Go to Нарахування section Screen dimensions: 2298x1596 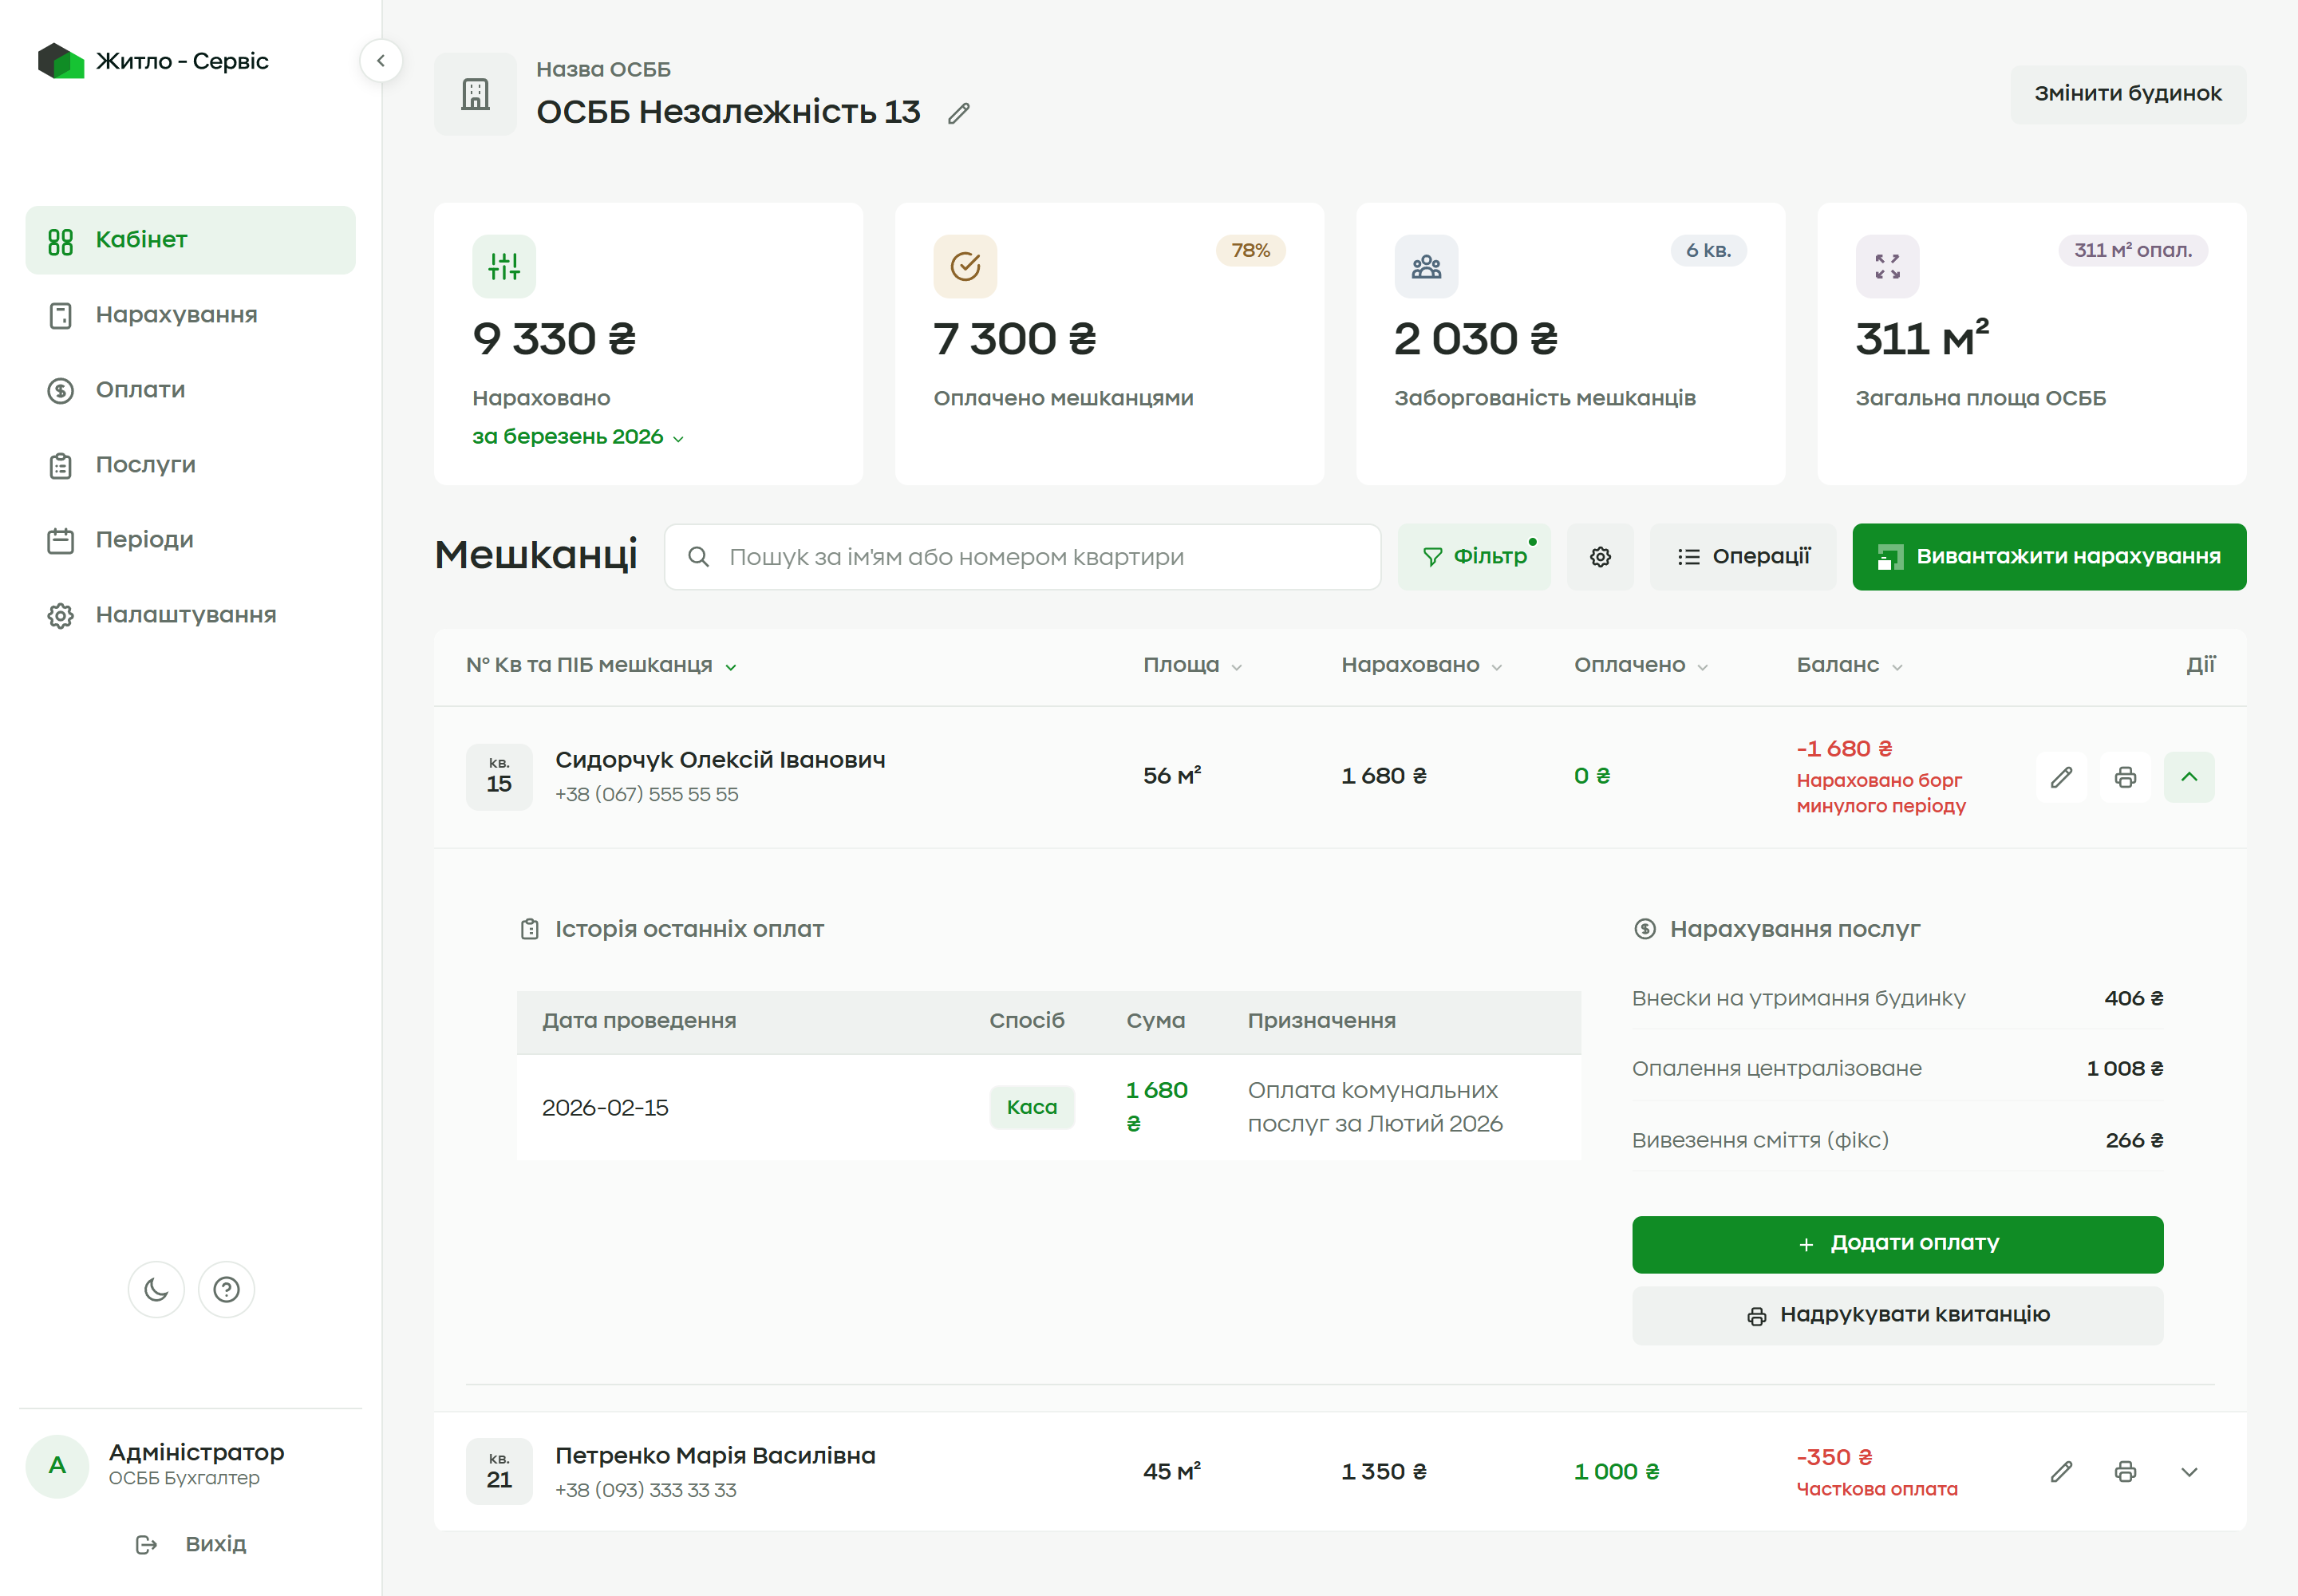coord(190,315)
